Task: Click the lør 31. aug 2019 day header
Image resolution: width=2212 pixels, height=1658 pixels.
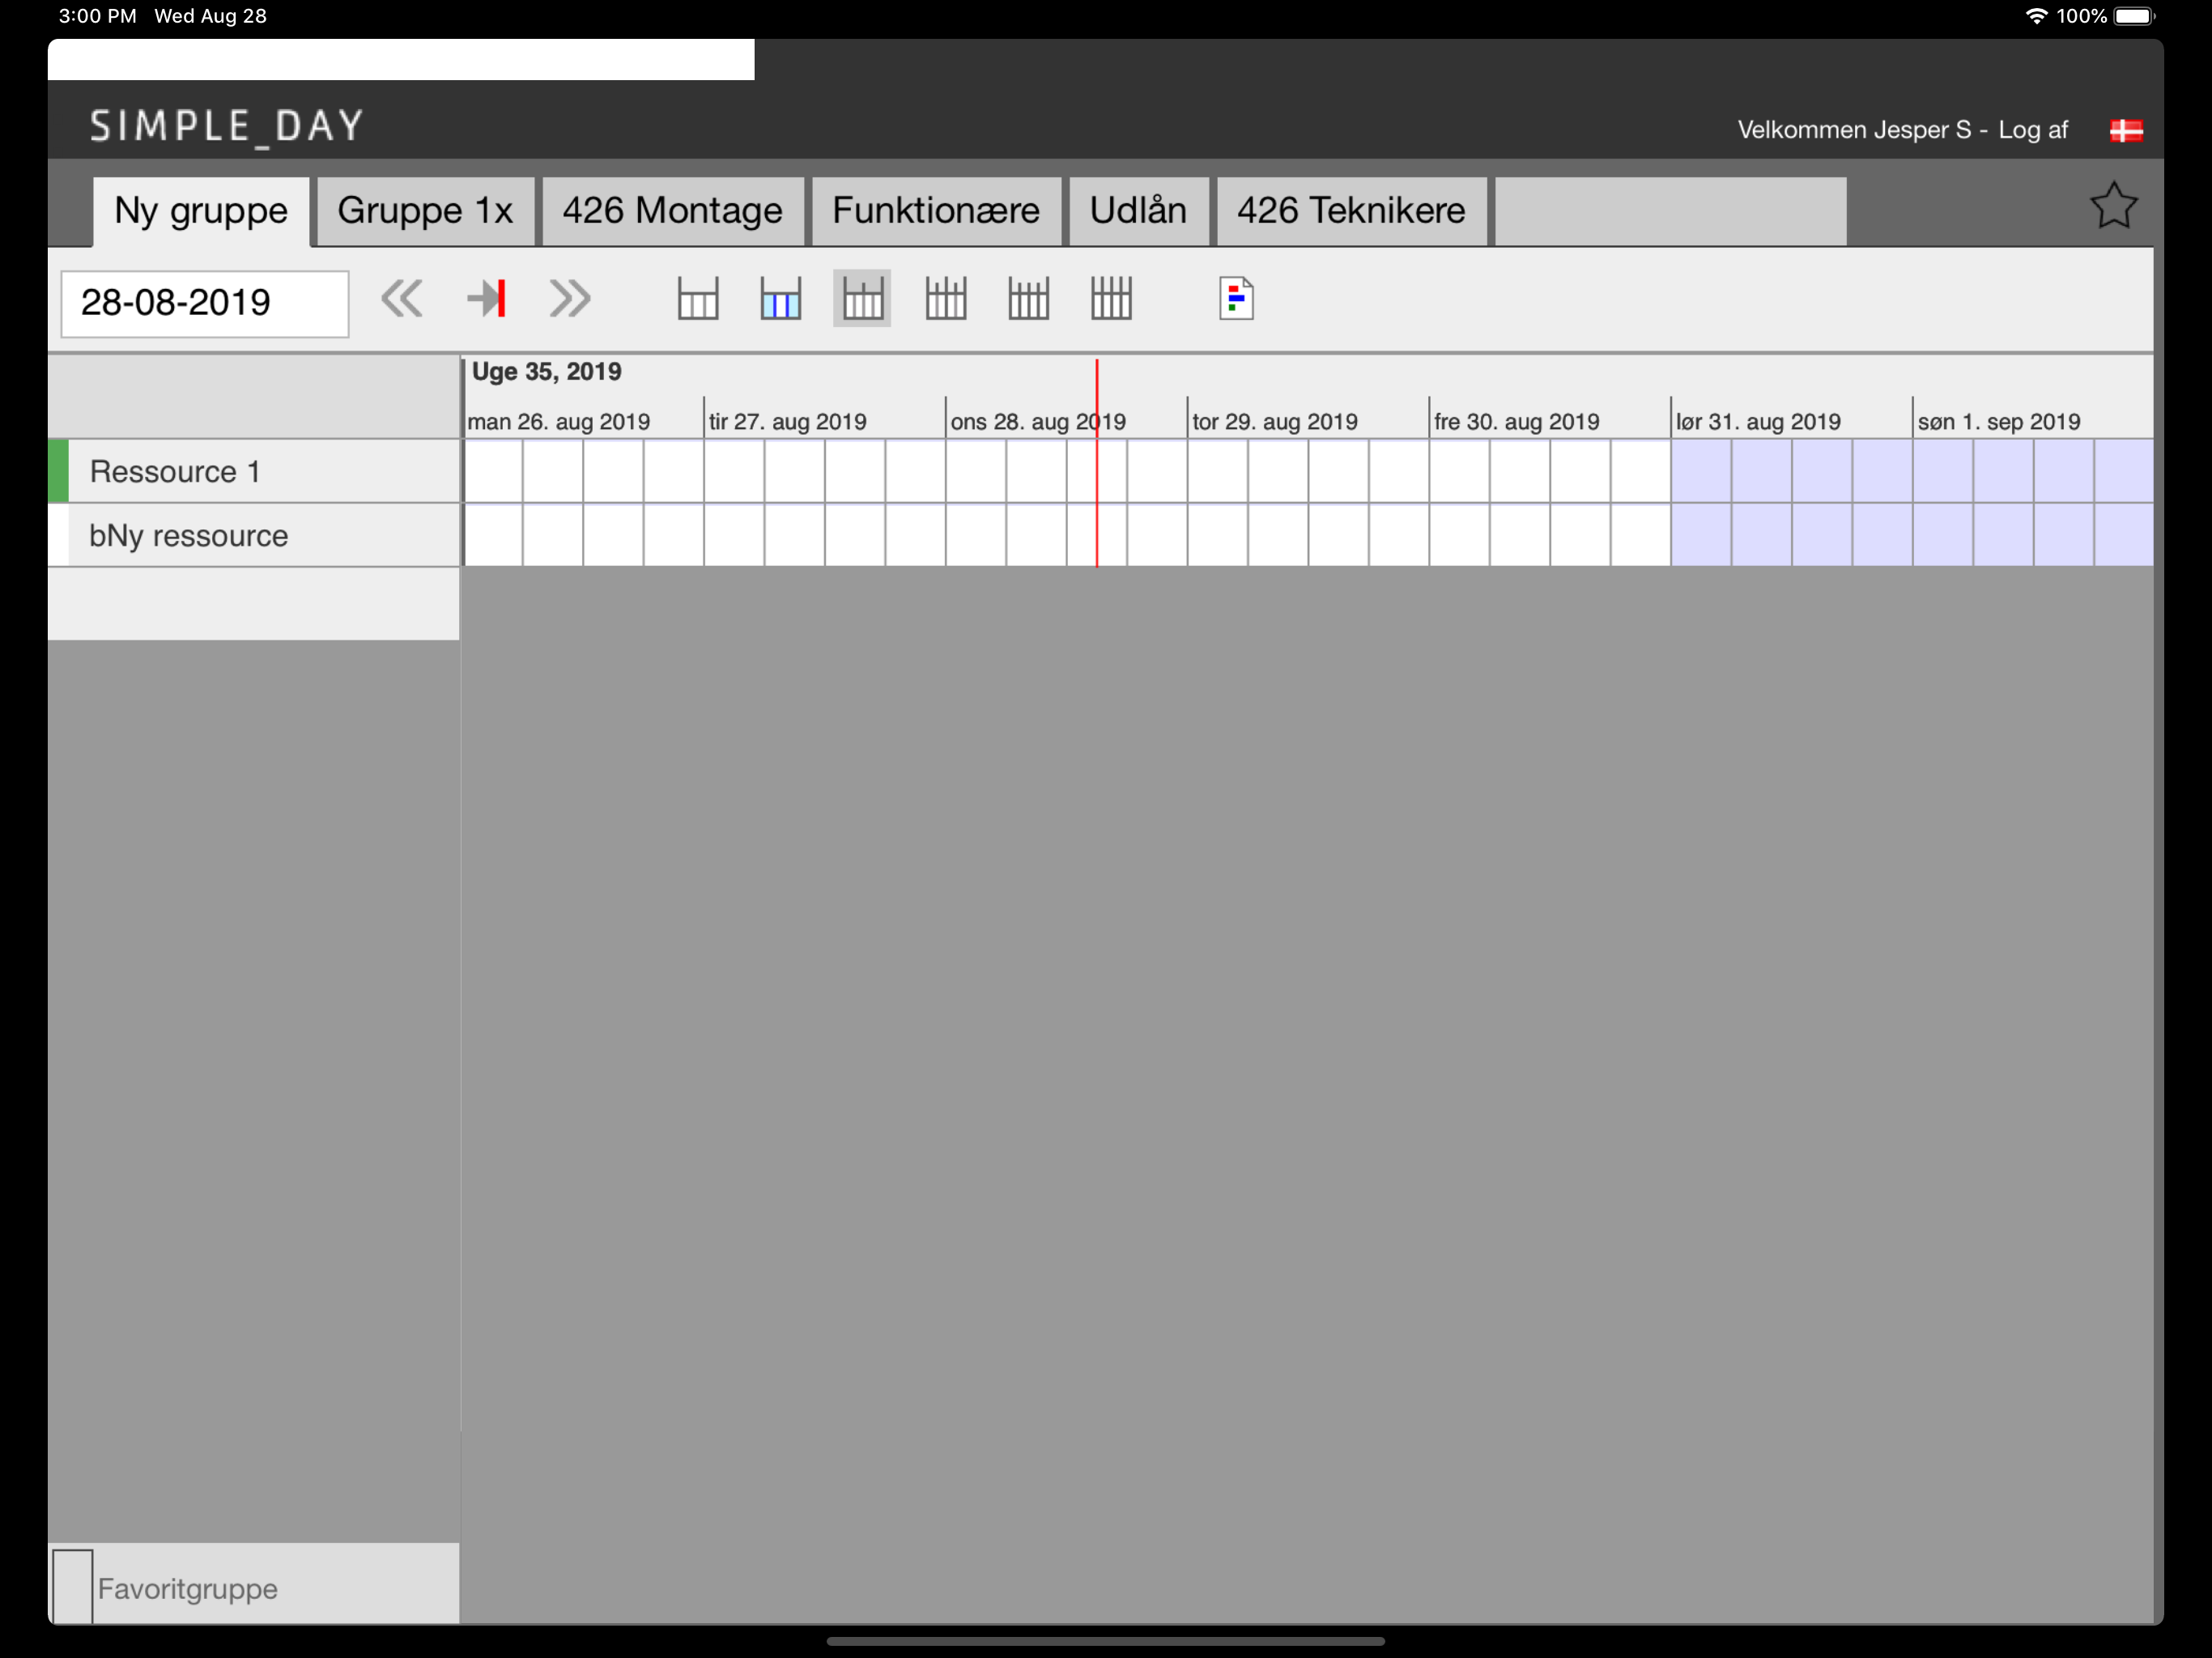Action: (x=1758, y=422)
